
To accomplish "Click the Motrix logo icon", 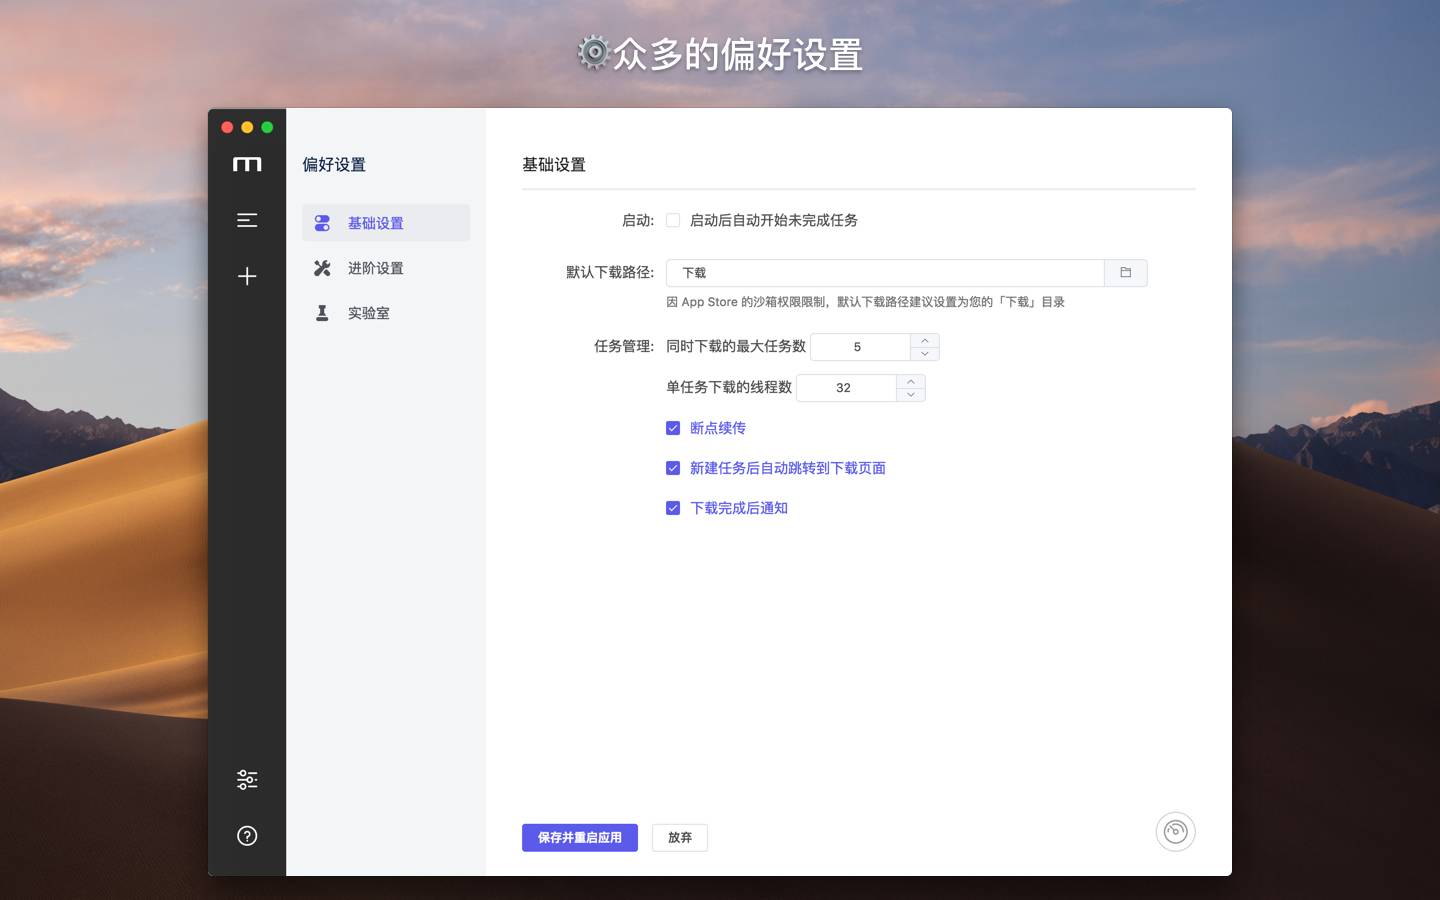I will [x=247, y=165].
